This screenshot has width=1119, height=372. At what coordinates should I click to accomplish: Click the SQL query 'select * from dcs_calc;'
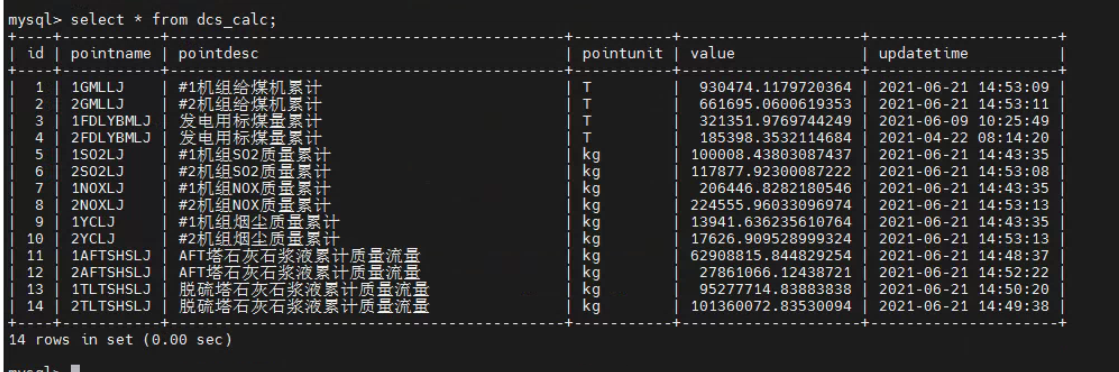tap(173, 19)
